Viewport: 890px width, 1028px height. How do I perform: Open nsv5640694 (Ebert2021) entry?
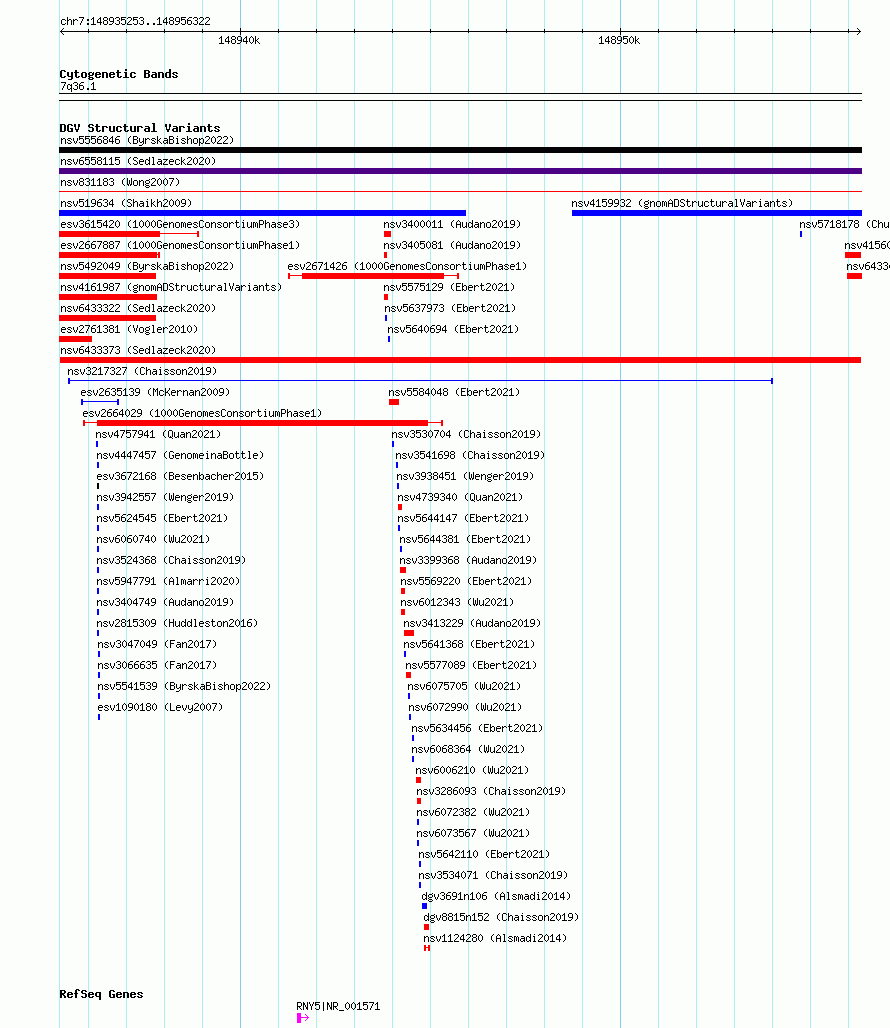453,329
